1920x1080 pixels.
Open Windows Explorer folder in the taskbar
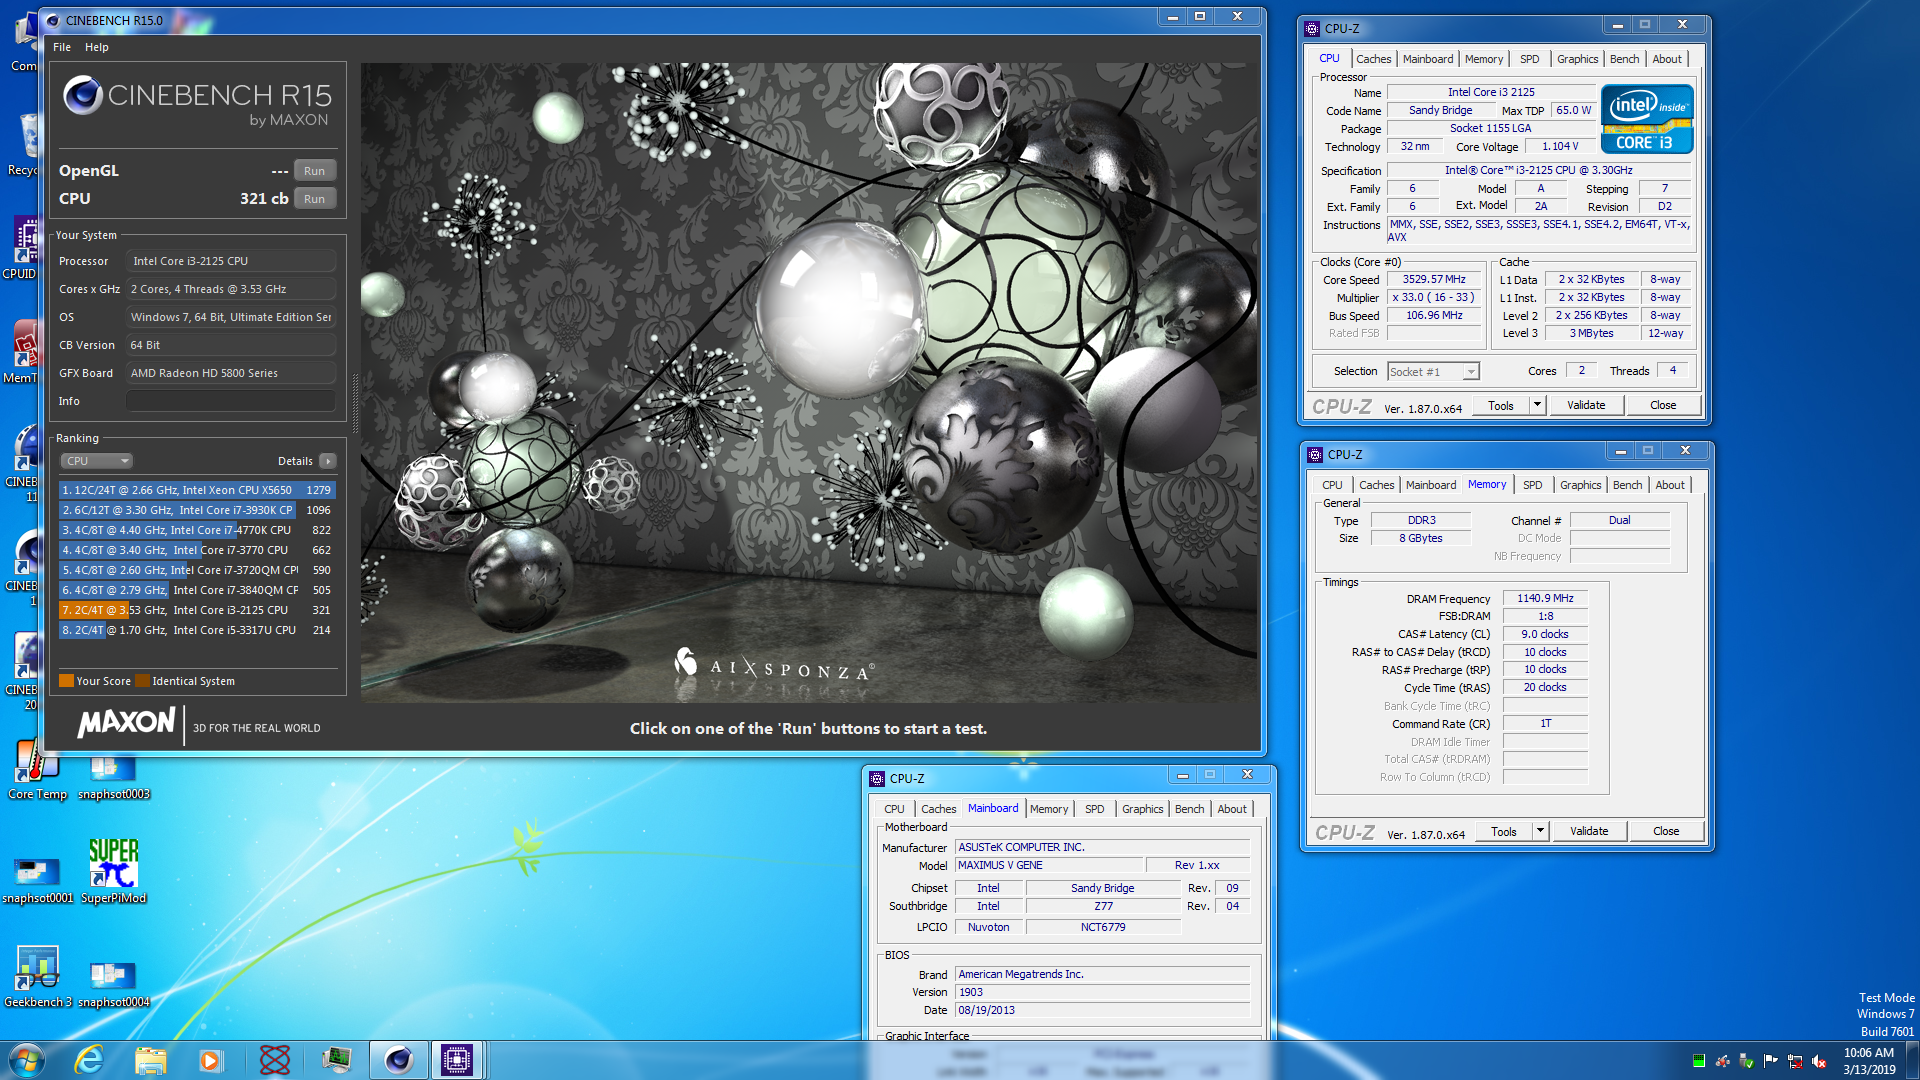click(x=150, y=1060)
